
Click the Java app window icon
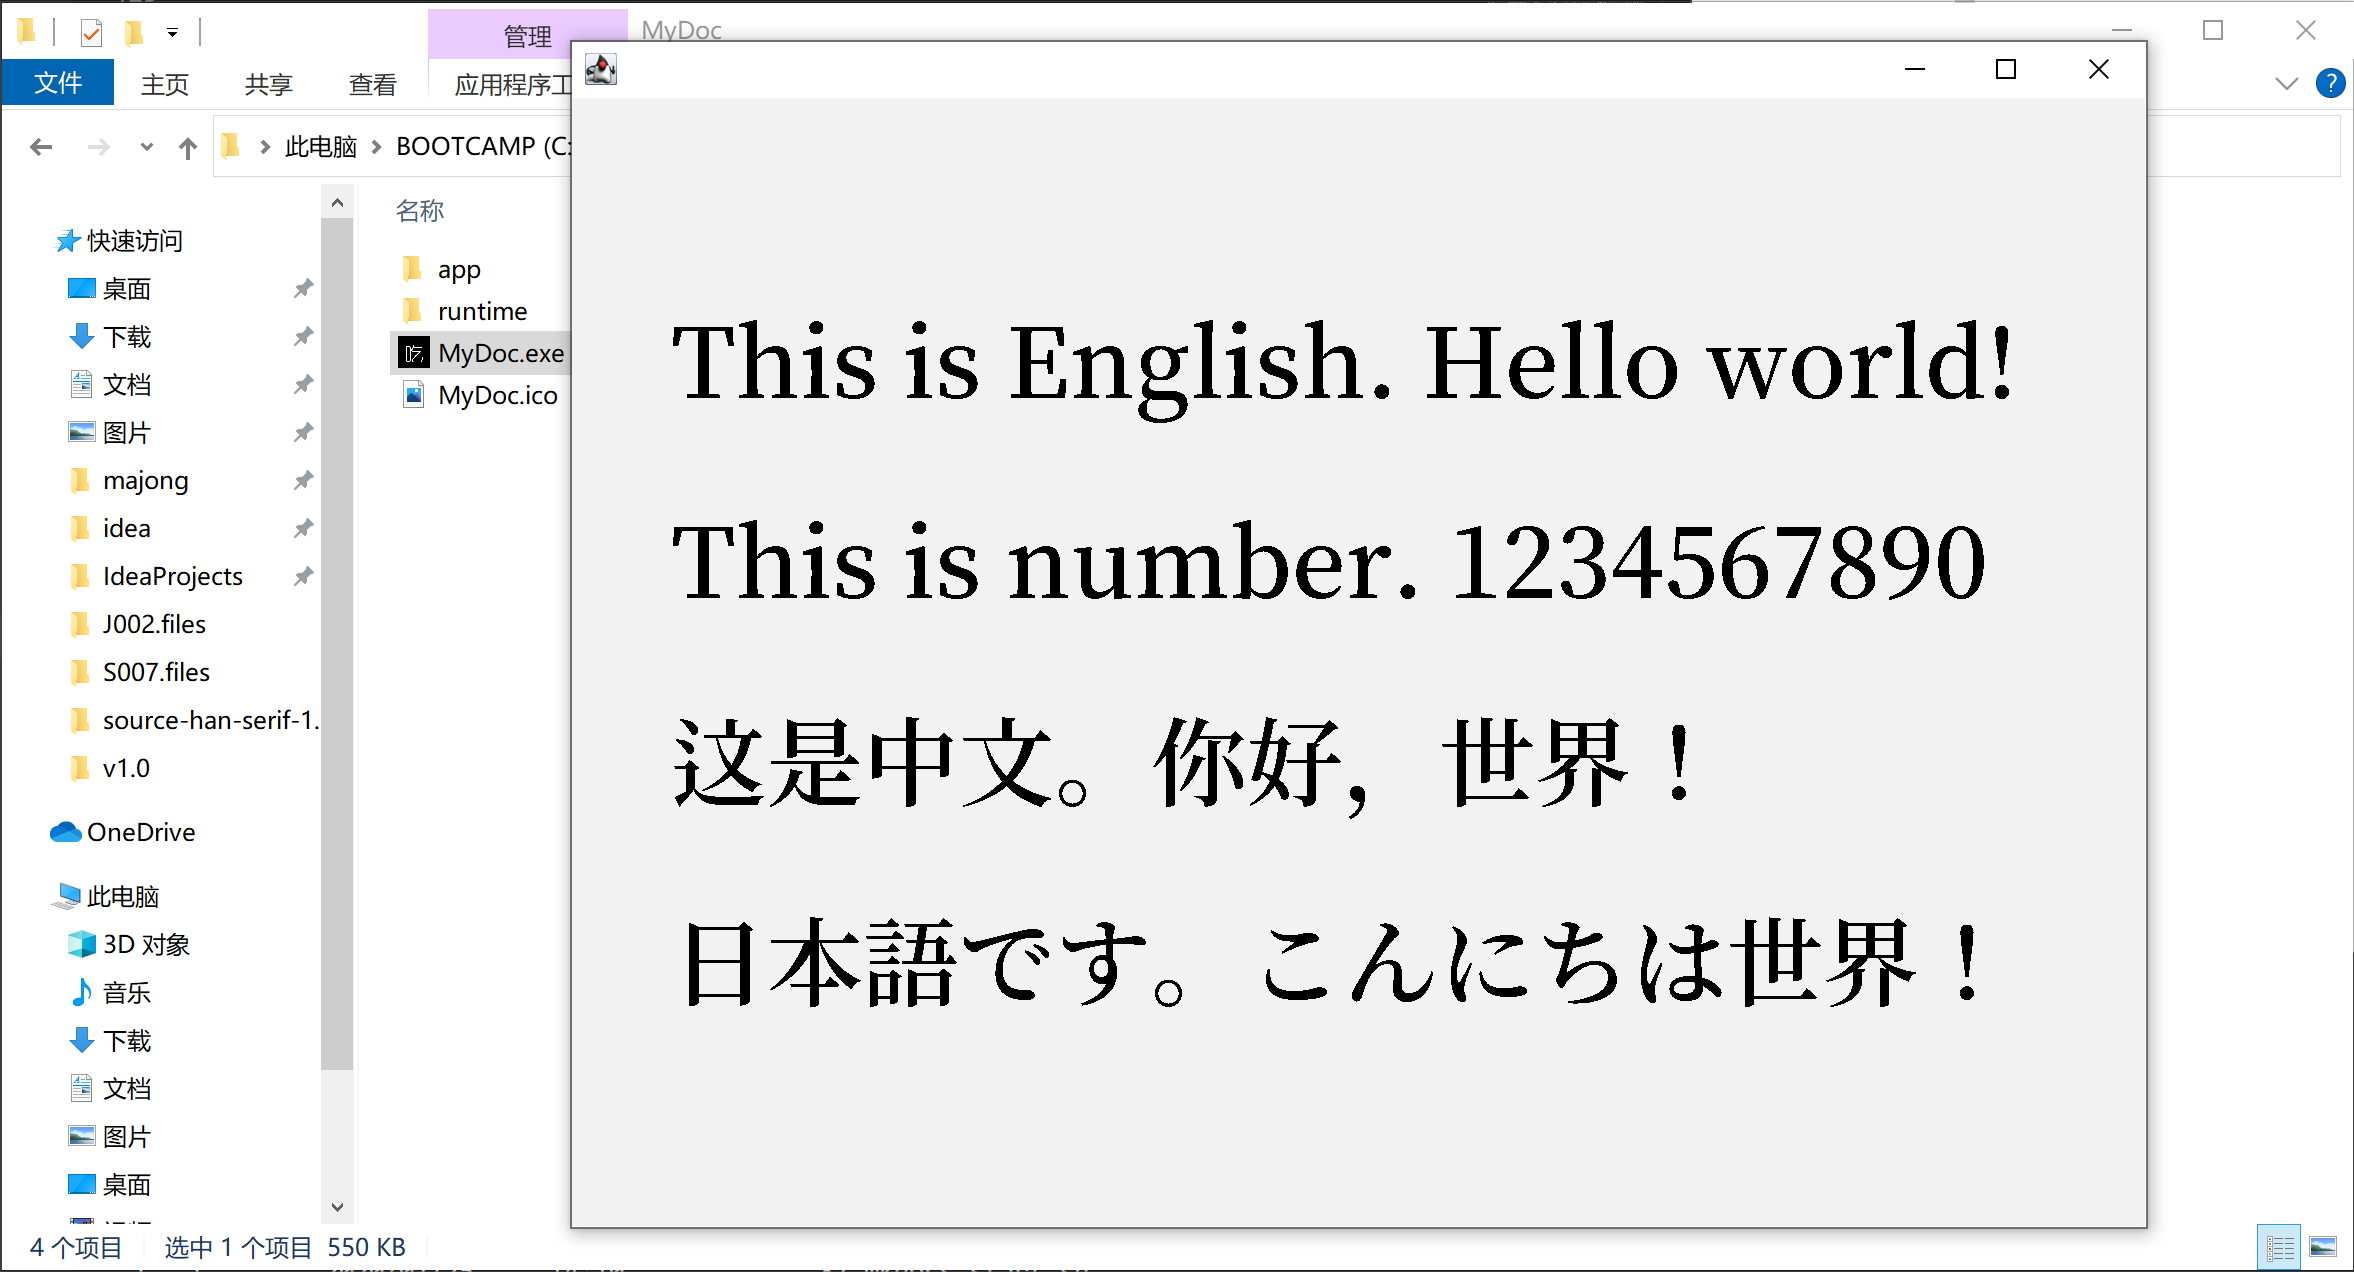click(601, 70)
